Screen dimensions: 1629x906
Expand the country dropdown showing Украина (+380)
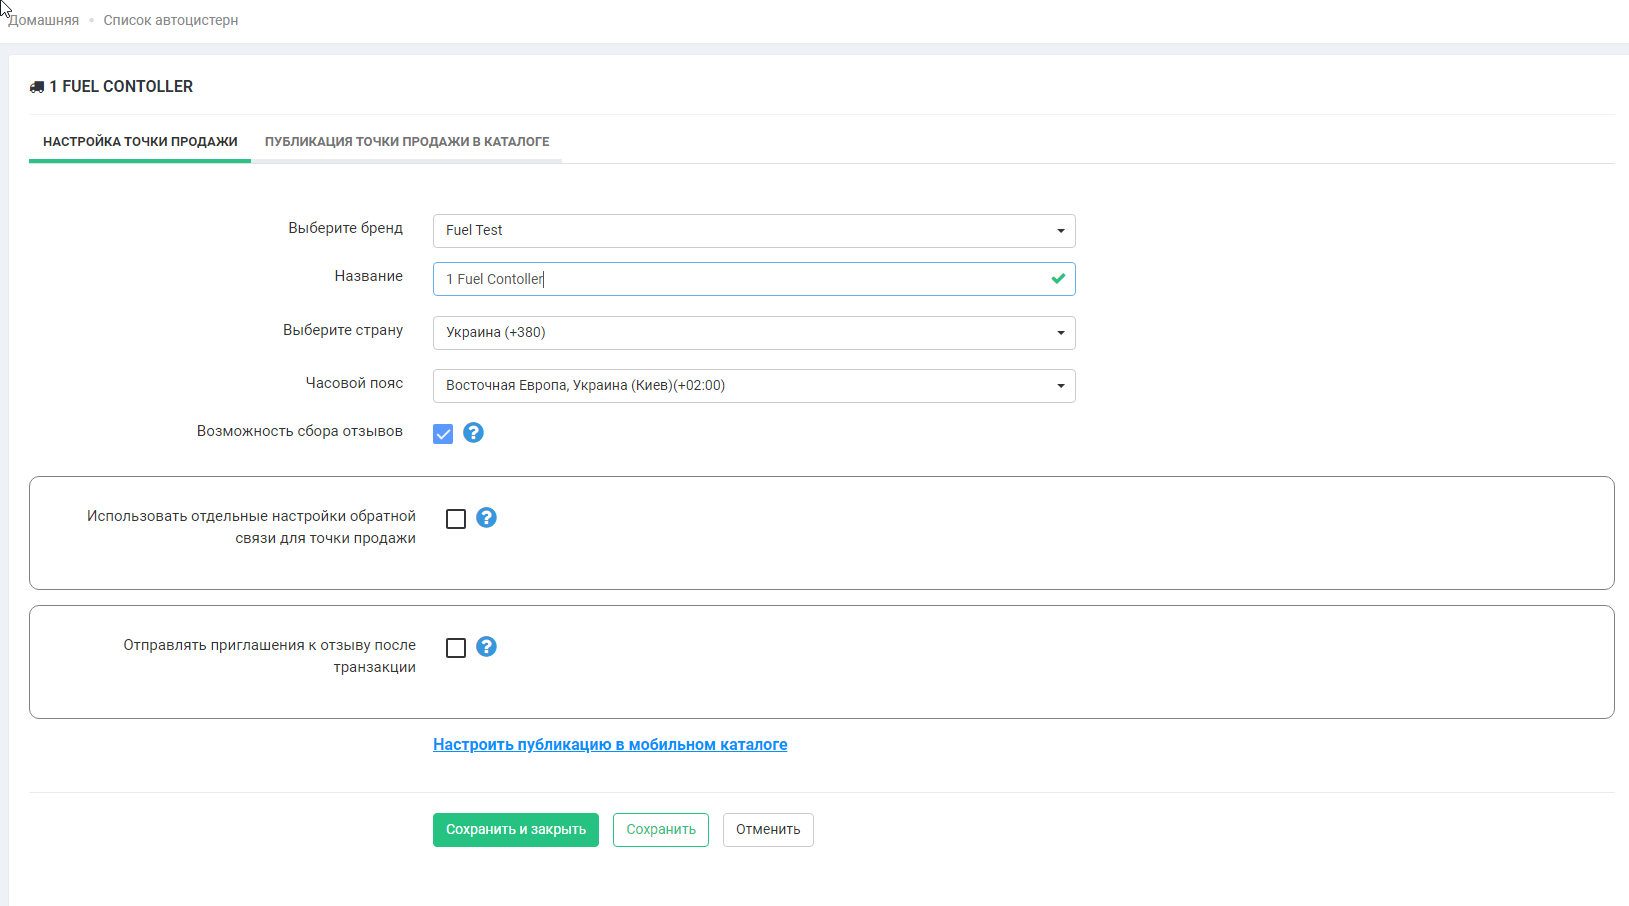pyautogui.click(x=753, y=333)
